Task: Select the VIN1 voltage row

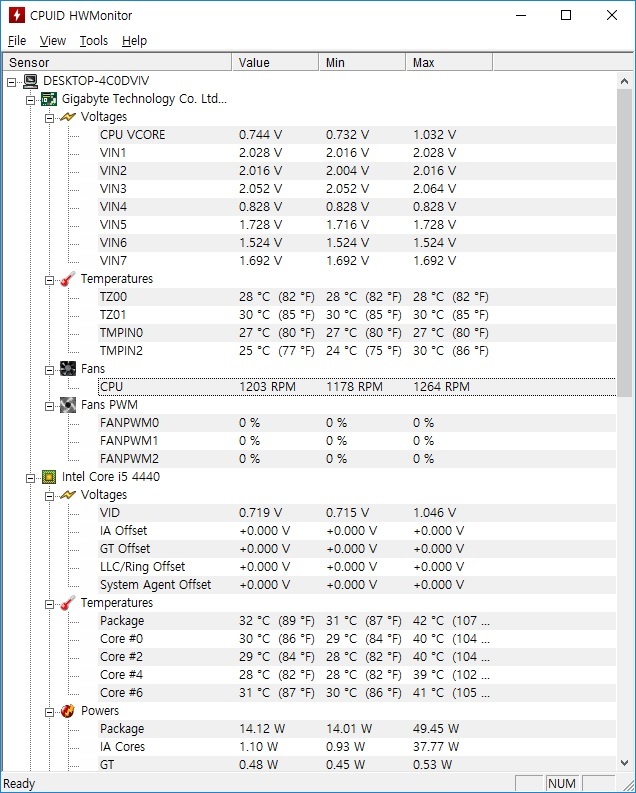Action: (x=357, y=153)
